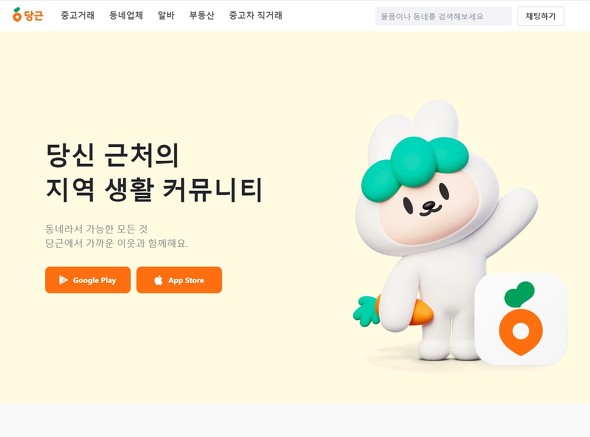Select 중고차 직거래 in navigation

(x=255, y=15)
